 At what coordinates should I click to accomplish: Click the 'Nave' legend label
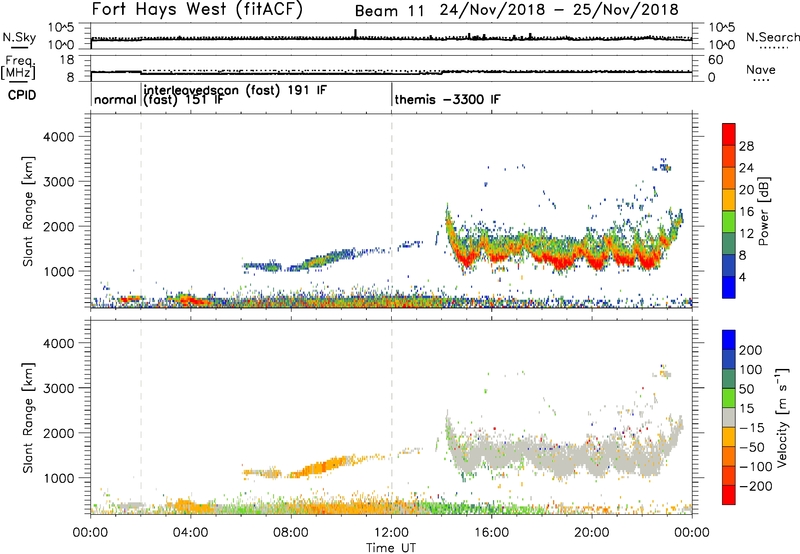761,69
